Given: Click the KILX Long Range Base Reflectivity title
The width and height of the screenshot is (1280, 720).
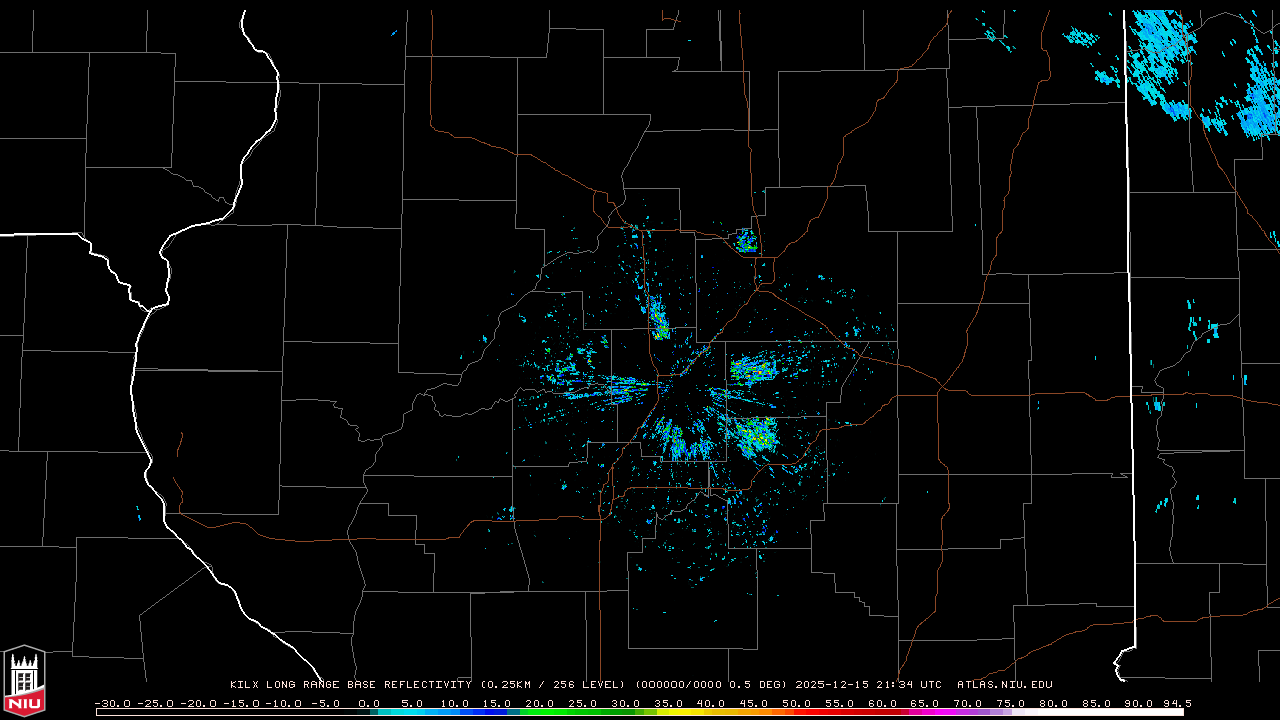Looking at the screenshot, I should coord(350,685).
